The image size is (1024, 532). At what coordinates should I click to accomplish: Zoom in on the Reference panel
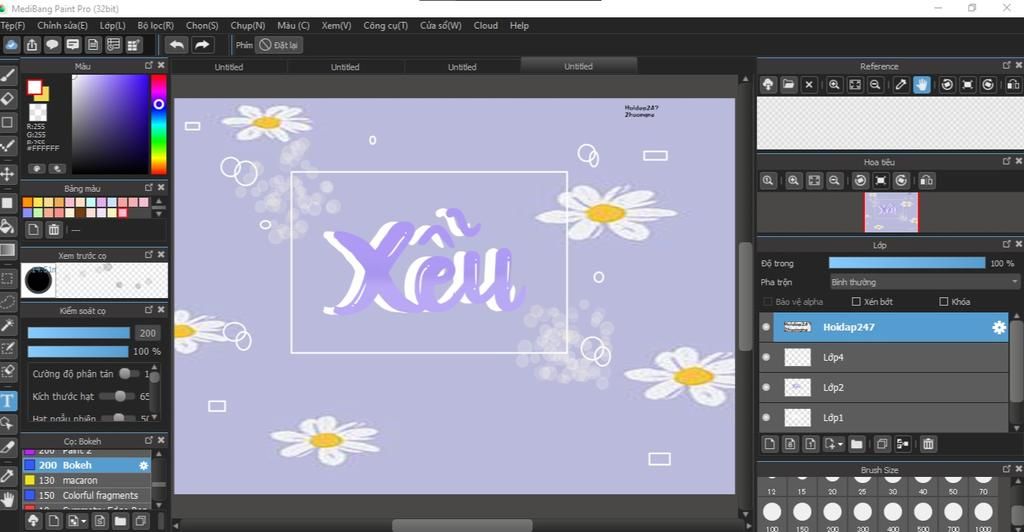coord(834,85)
